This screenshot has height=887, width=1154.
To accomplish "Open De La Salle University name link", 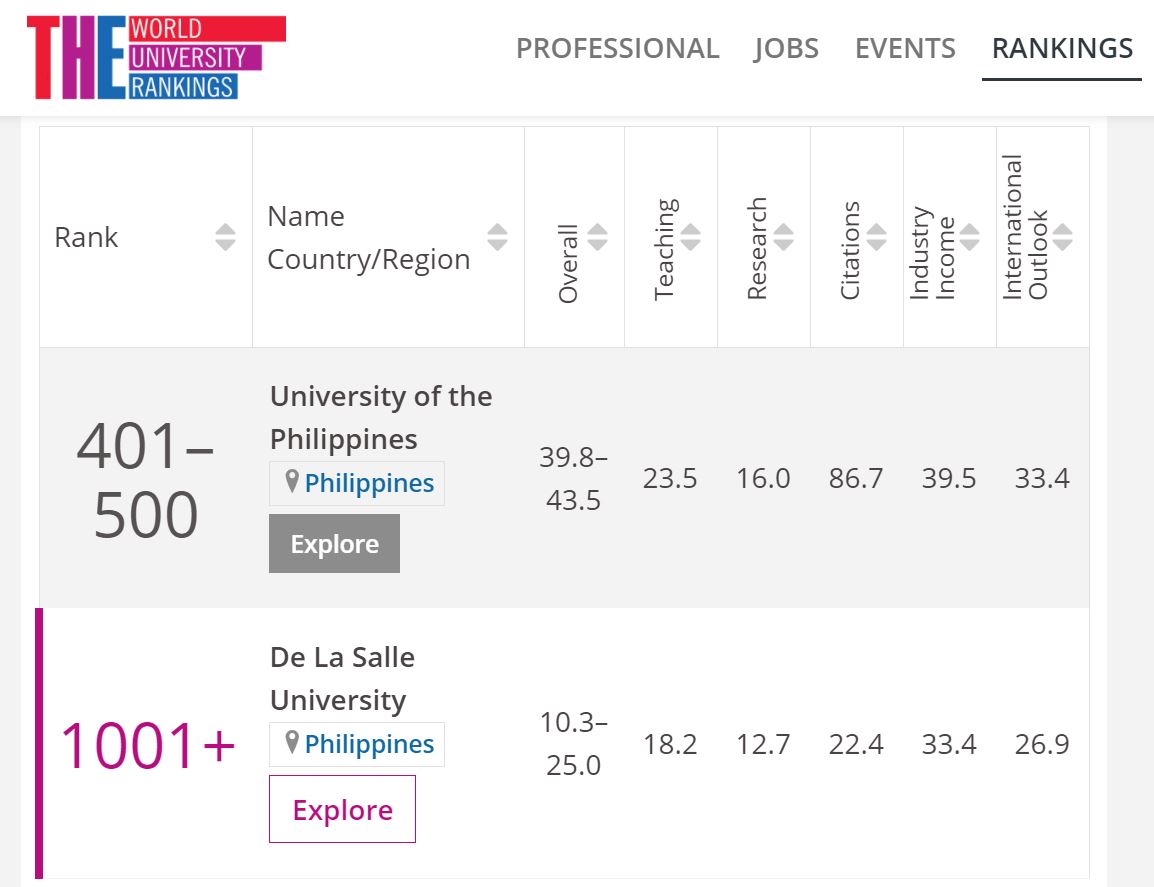I will pyautogui.click(x=342, y=679).
